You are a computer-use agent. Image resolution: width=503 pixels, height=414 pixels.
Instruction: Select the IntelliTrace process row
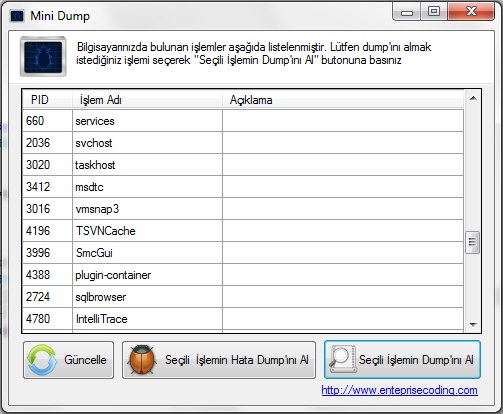click(x=243, y=319)
